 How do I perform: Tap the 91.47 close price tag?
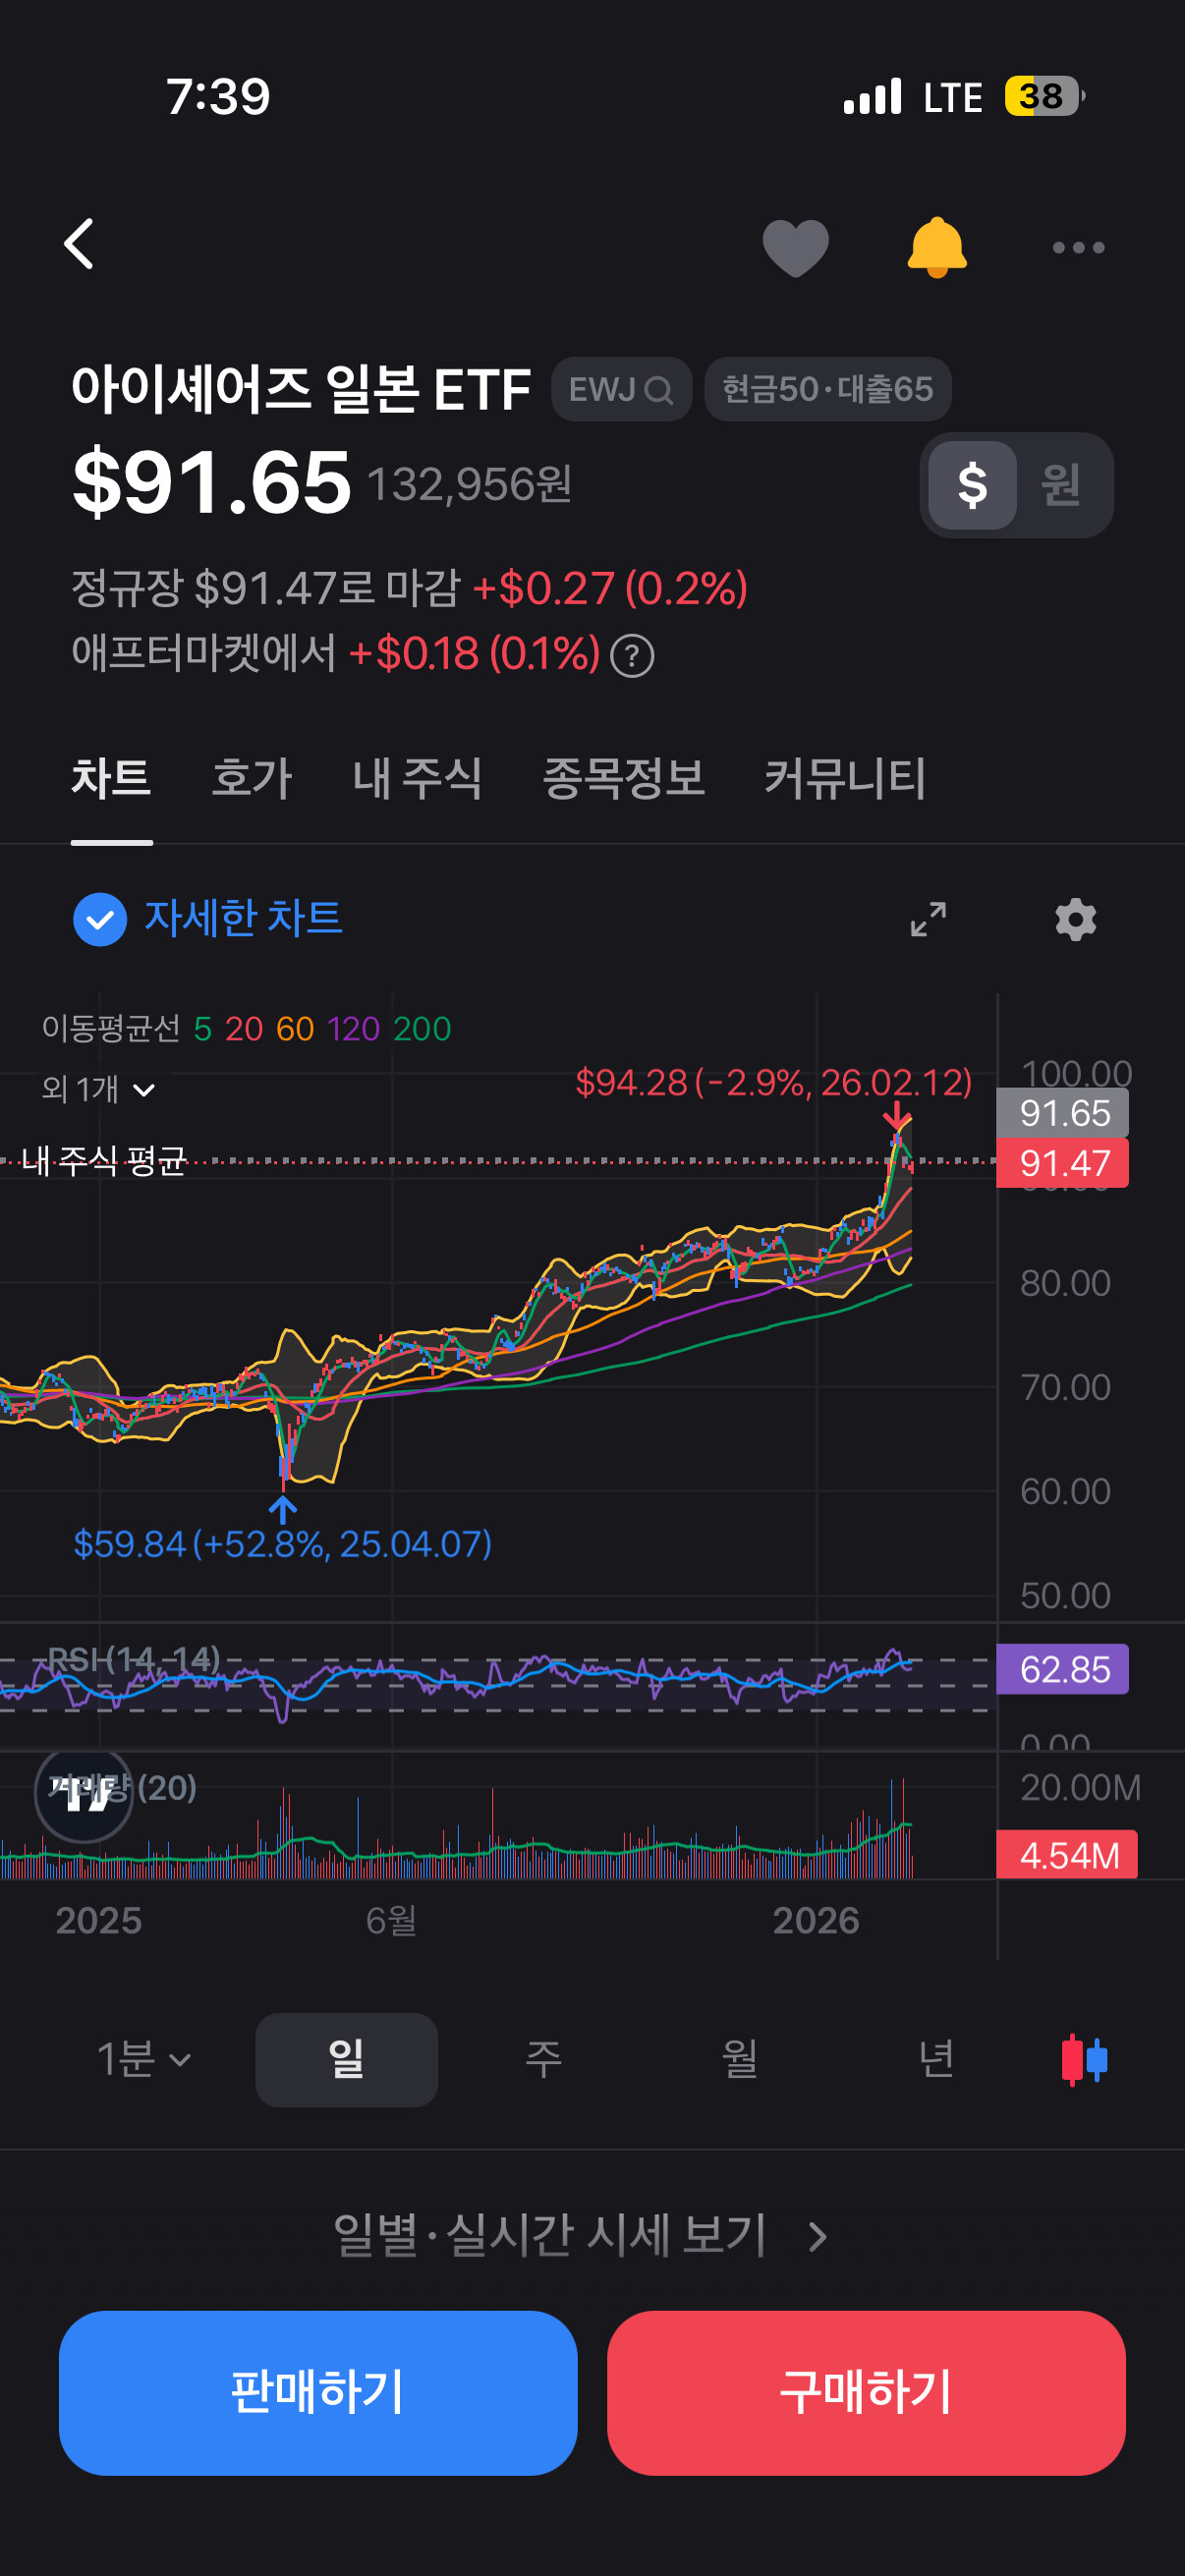[1063, 1163]
